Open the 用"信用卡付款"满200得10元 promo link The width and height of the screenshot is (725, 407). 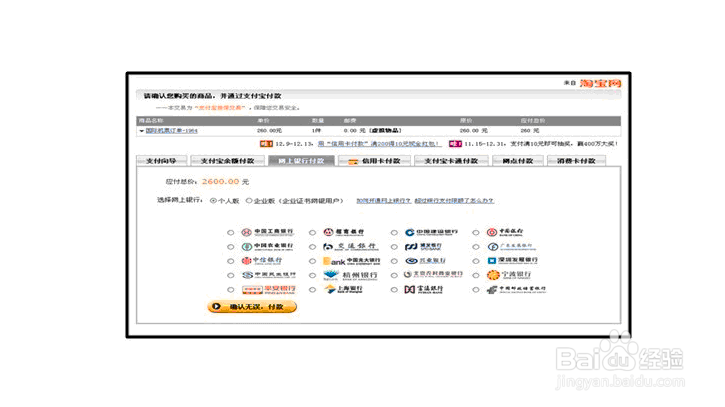click(379, 144)
